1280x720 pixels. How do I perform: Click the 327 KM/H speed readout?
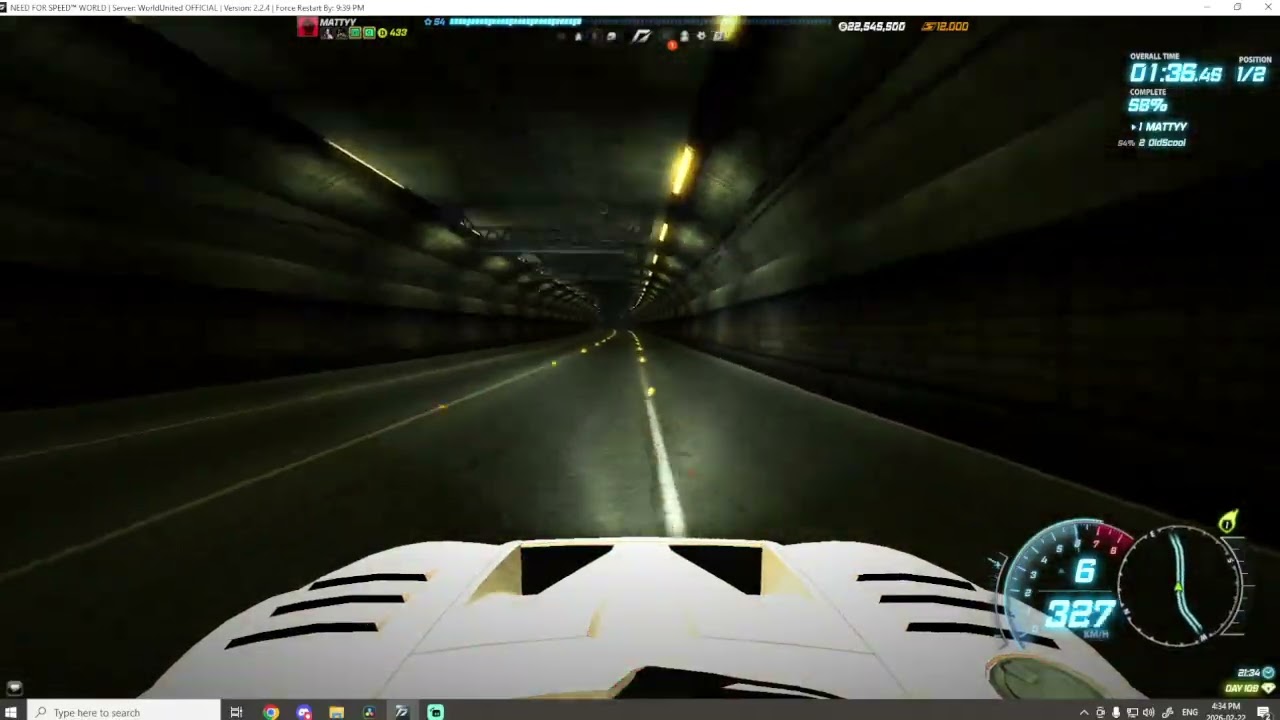(x=1079, y=615)
